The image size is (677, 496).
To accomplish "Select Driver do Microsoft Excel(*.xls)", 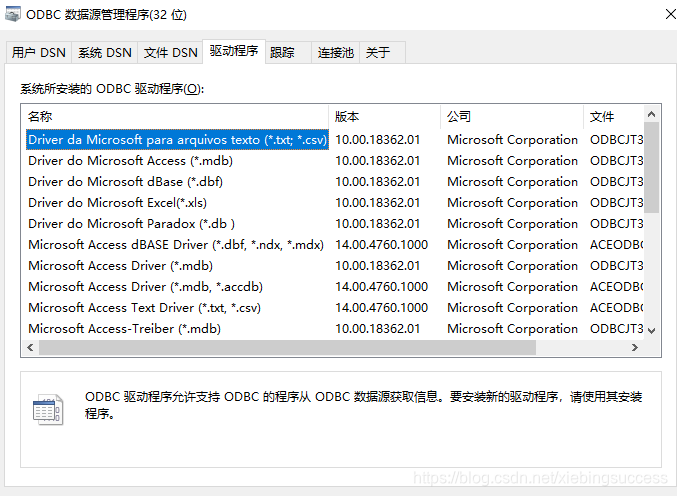I will [x=117, y=203].
